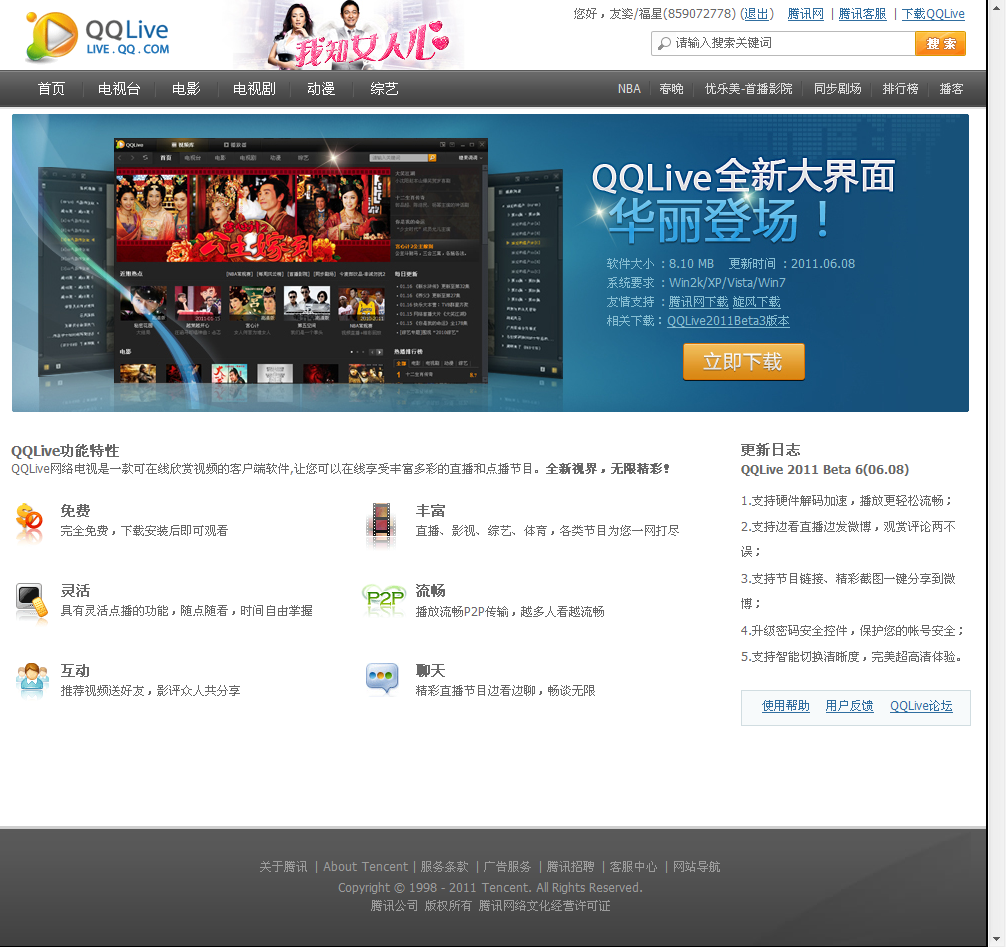Image resolution: width=1007 pixels, height=947 pixels.
Task: Click the 免费 free feature icon
Action: [x=30, y=521]
